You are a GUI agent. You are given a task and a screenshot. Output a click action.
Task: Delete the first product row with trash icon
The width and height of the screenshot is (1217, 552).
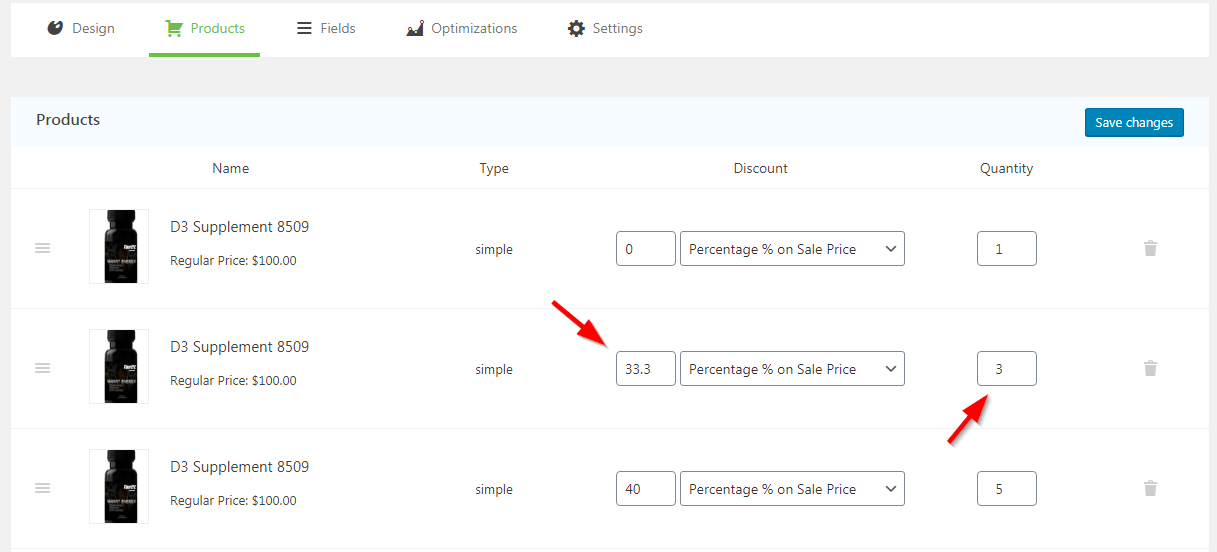(x=1150, y=248)
